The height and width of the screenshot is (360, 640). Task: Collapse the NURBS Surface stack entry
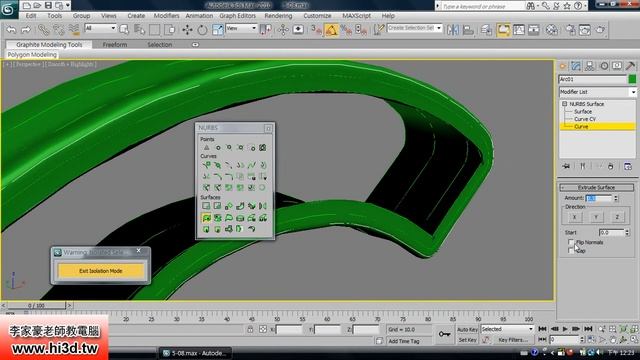[x=564, y=104]
